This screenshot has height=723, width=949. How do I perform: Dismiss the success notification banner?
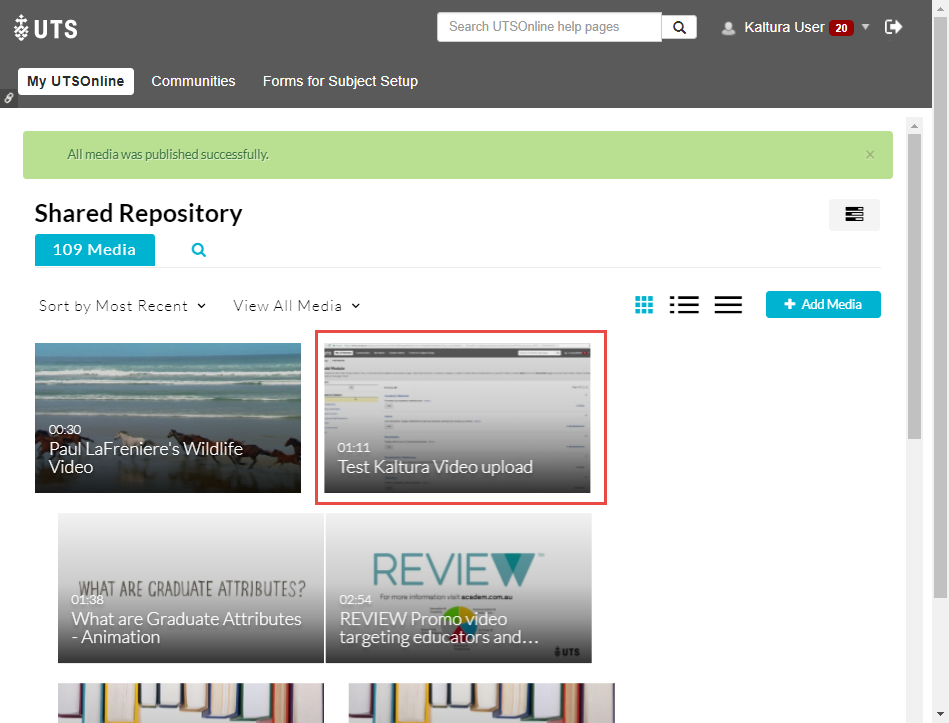[x=870, y=155]
